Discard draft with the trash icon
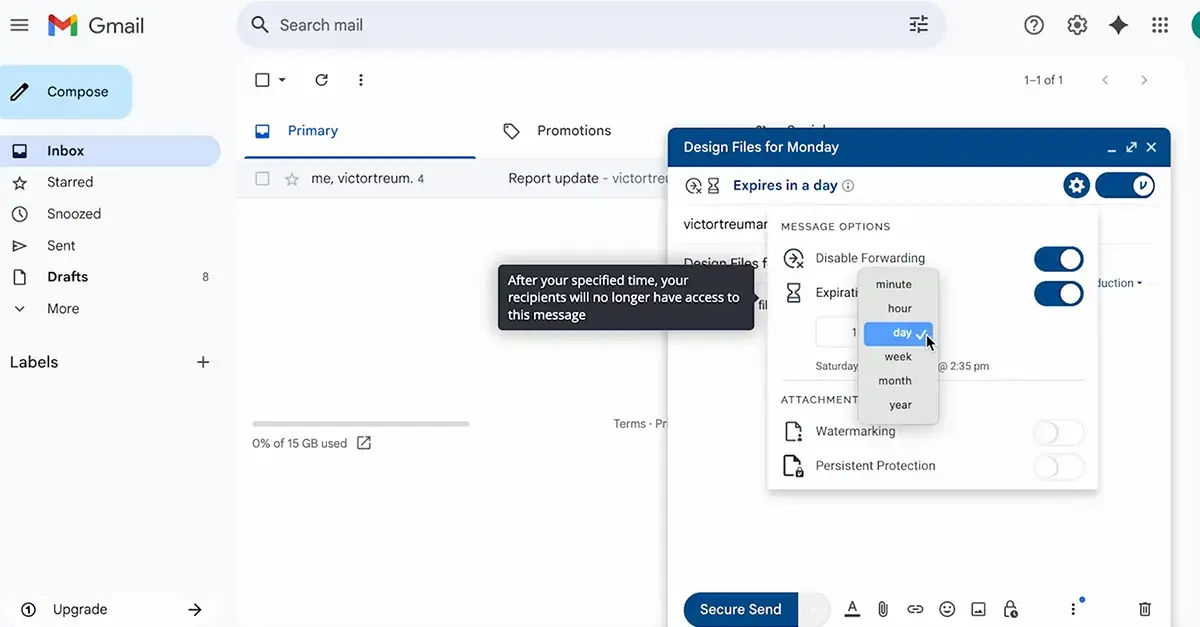This screenshot has width=1200, height=627. click(x=1145, y=609)
